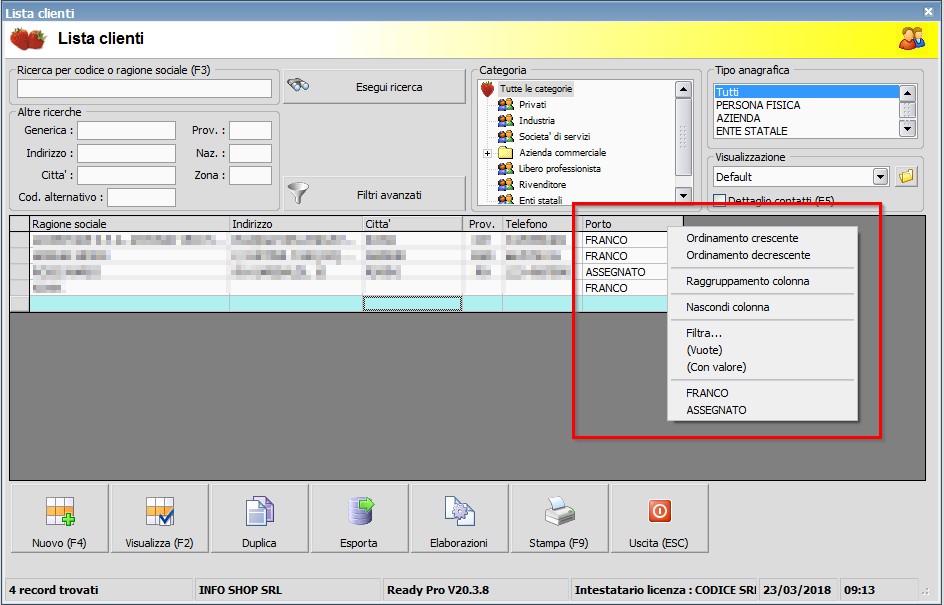
Task: Focus the Zona search field
Action: pos(250,175)
